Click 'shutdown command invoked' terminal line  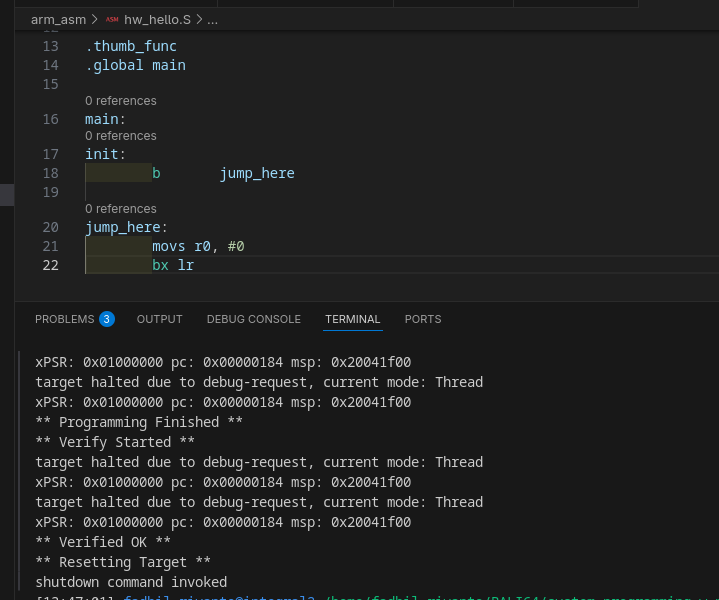click(x=131, y=582)
